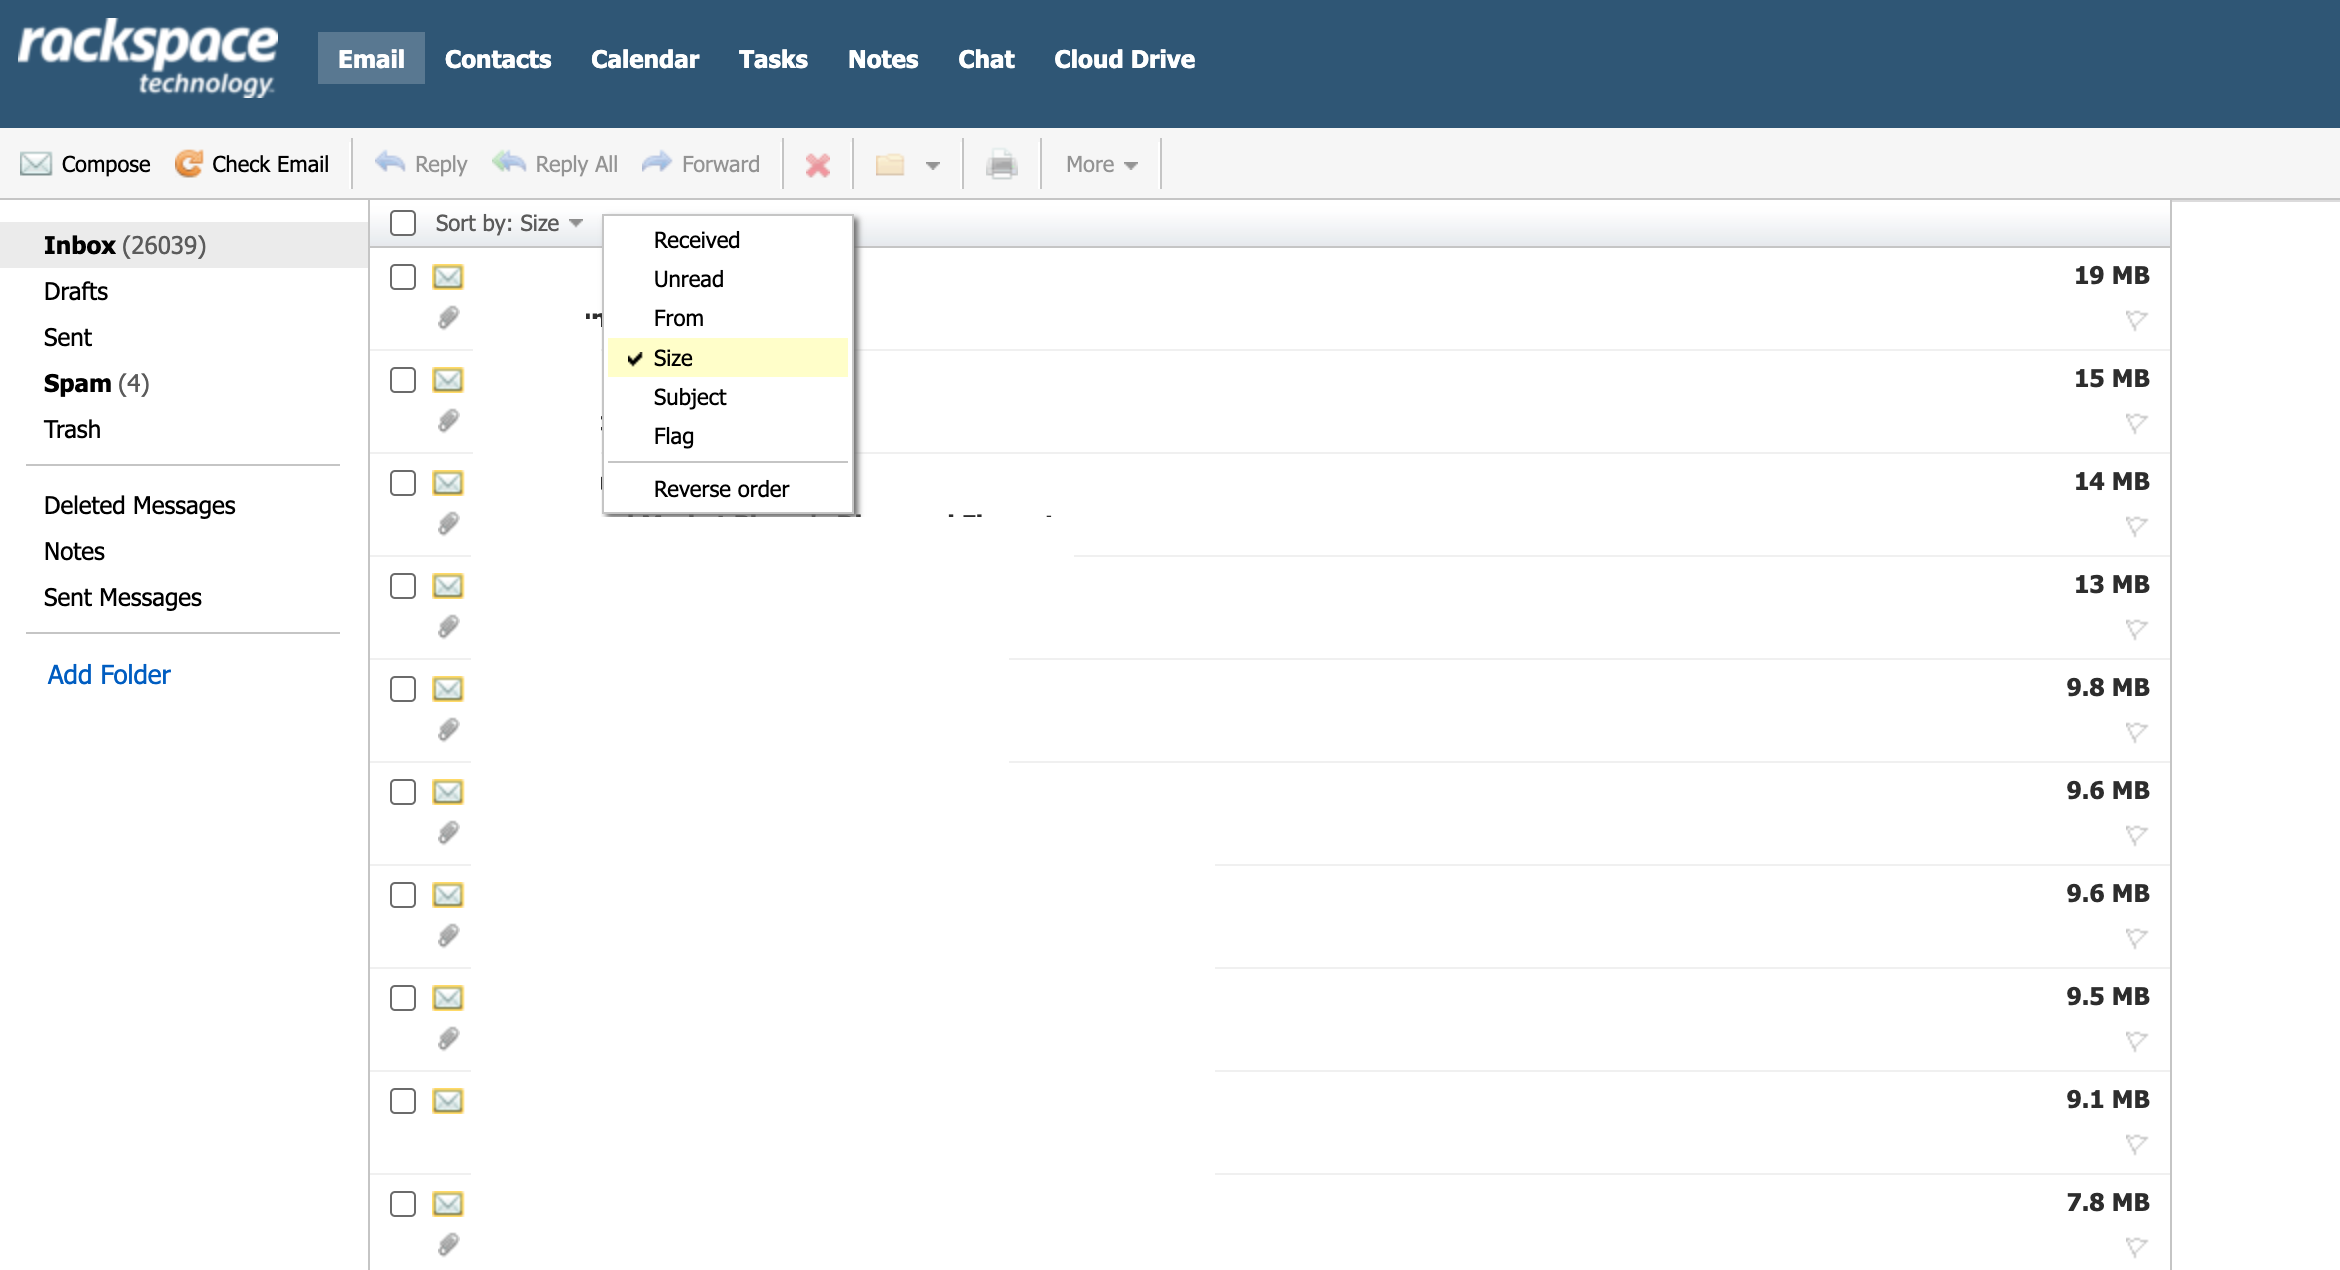Viewport: 2340px width, 1270px height.
Task: Click envelope icon of 13 MB message
Action: click(448, 586)
